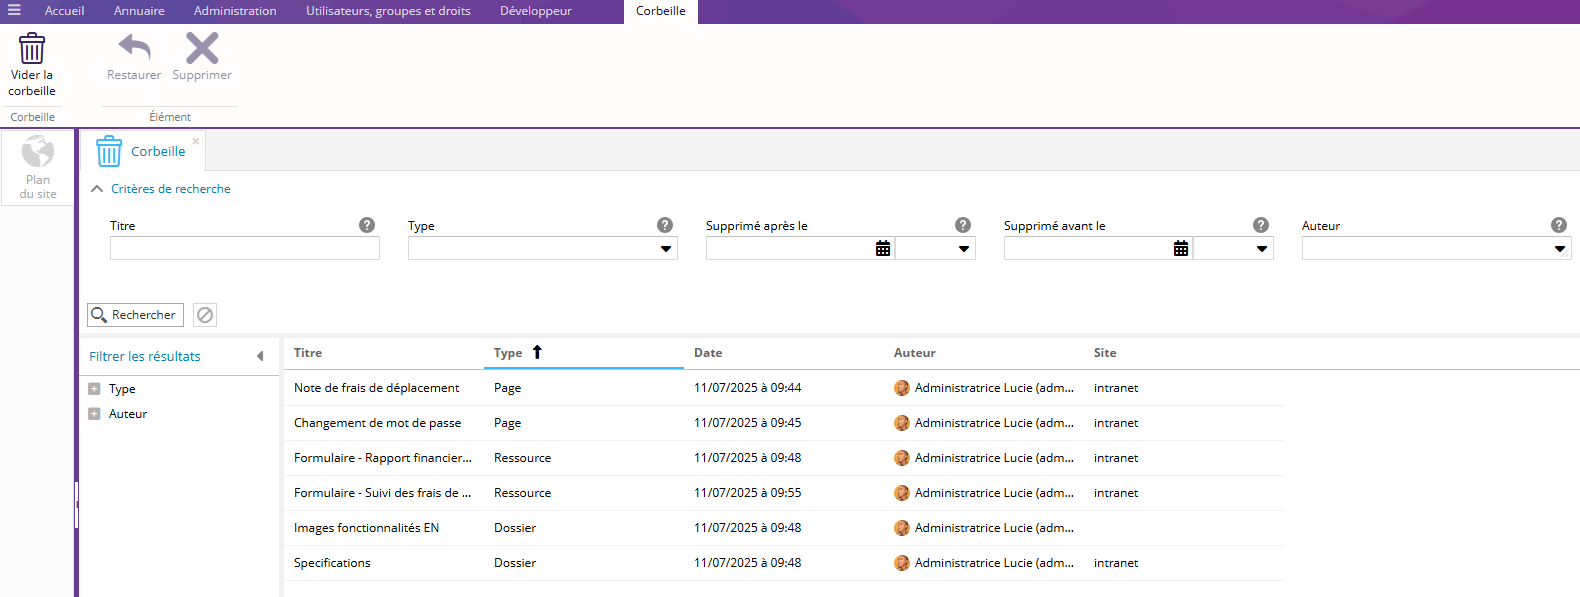
Task: Show help for Supprimé après le
Action: tap(963, 225)
